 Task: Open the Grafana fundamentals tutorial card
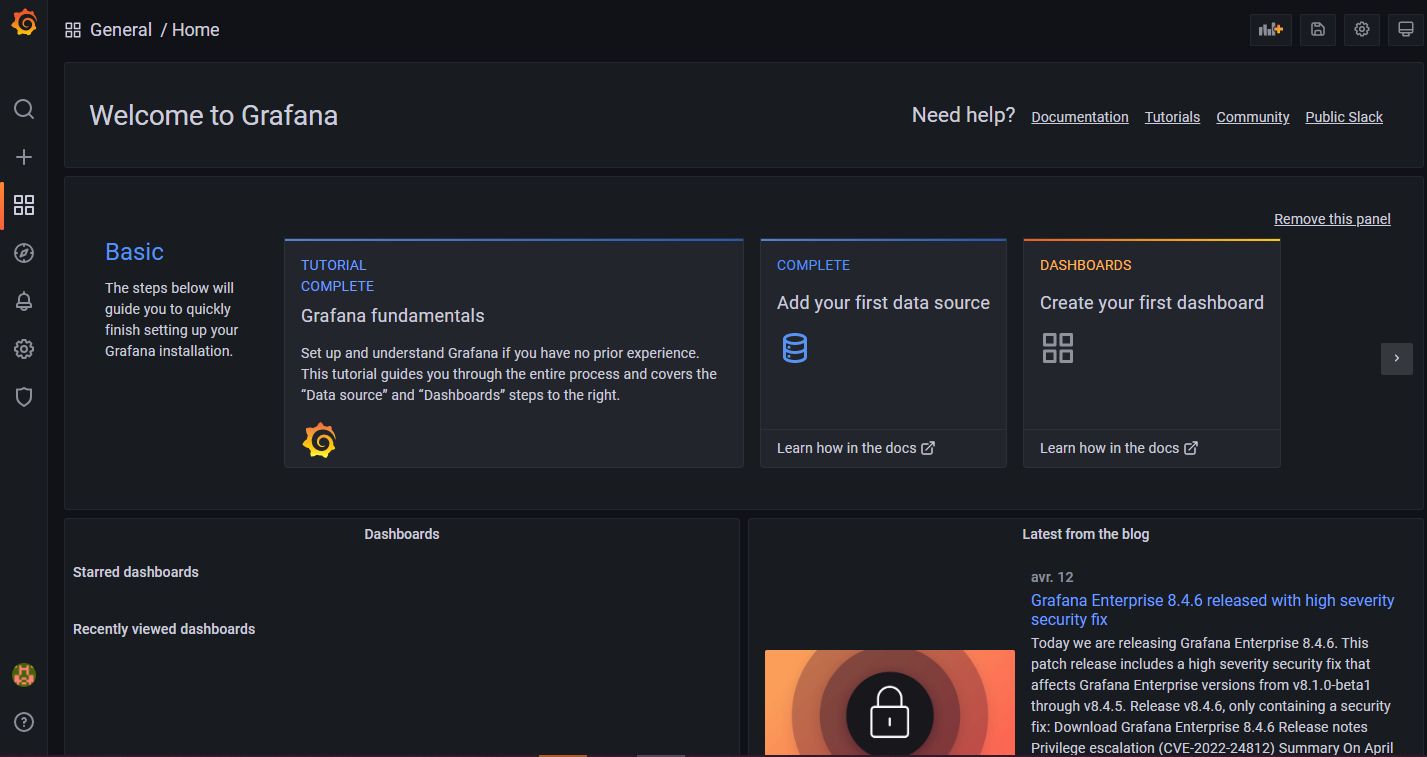tap(514, 353)
